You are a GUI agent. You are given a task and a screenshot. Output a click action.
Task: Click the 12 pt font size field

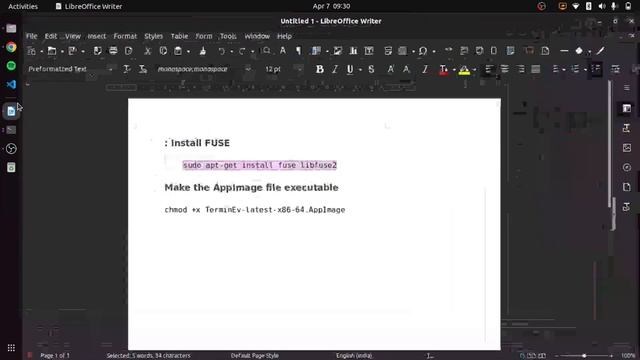(278, 69)
